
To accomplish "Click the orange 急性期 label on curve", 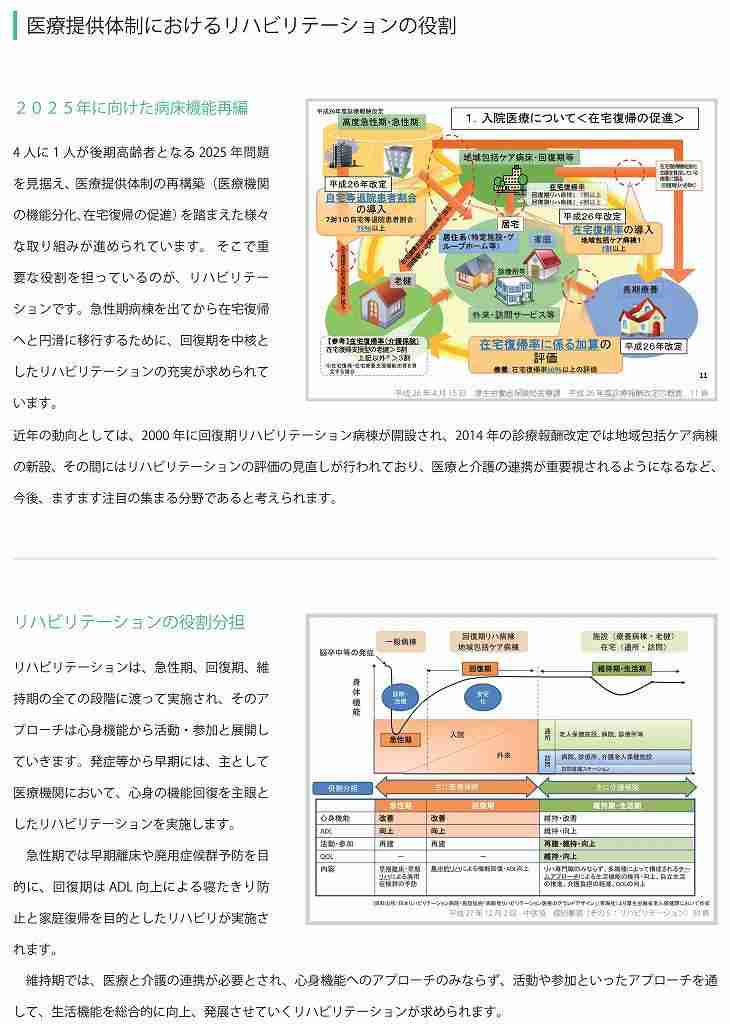I will point(400,739).
